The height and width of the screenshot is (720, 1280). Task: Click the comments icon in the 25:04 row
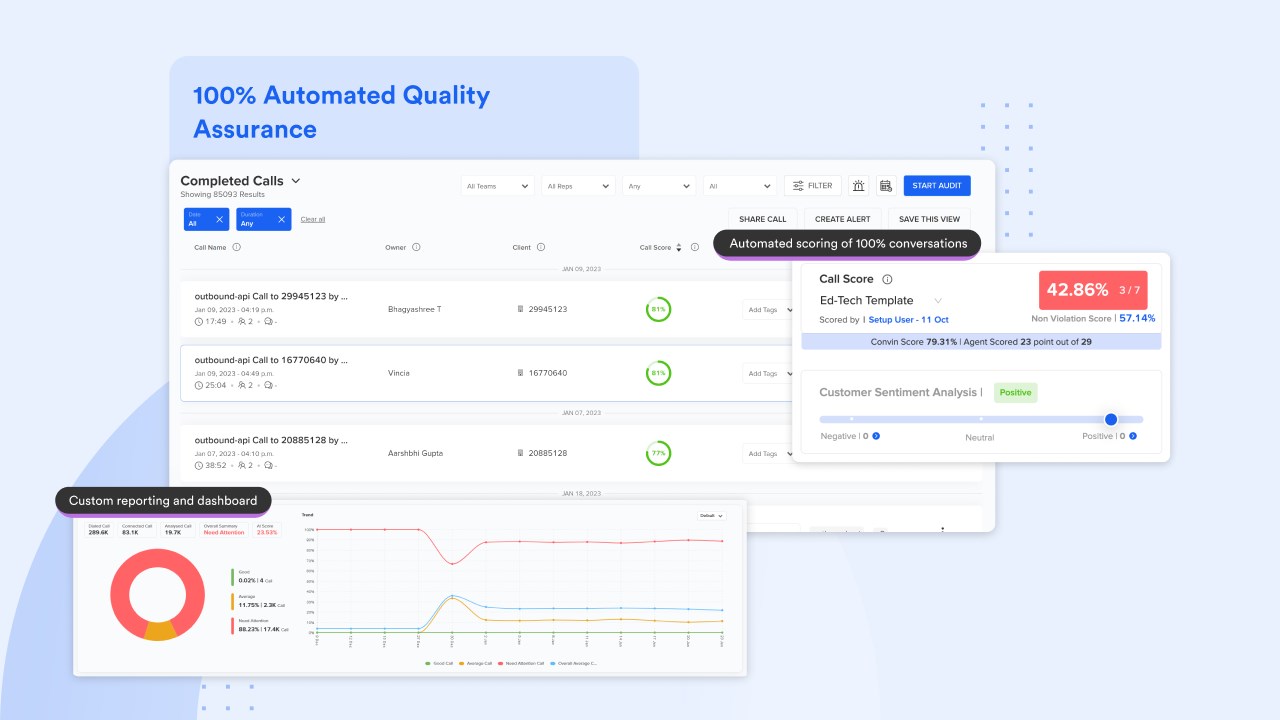[x=268, y=385]
